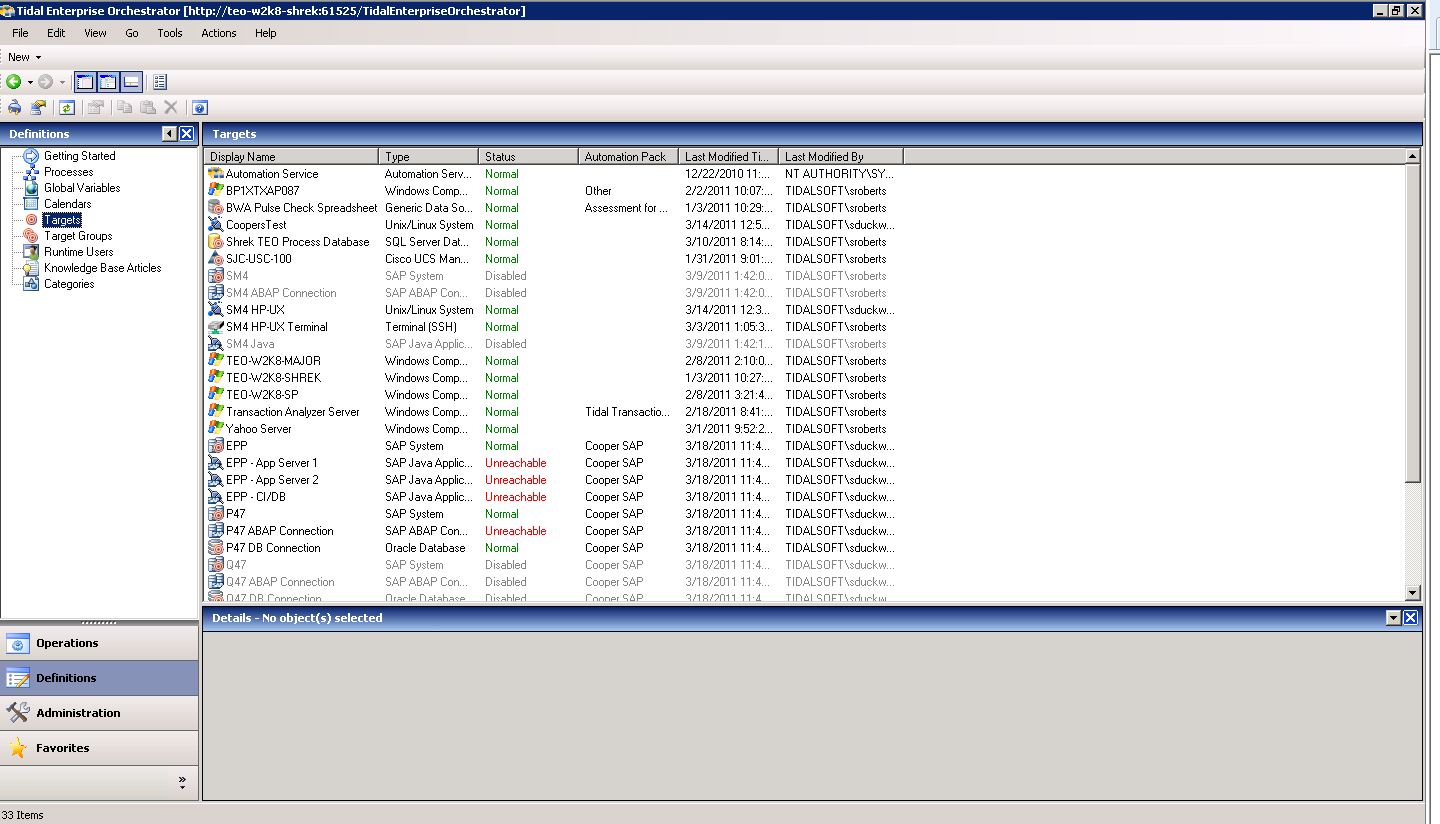Switch to the Operations section
This screenshot has width=1440, height=824.
click(99, 643)
